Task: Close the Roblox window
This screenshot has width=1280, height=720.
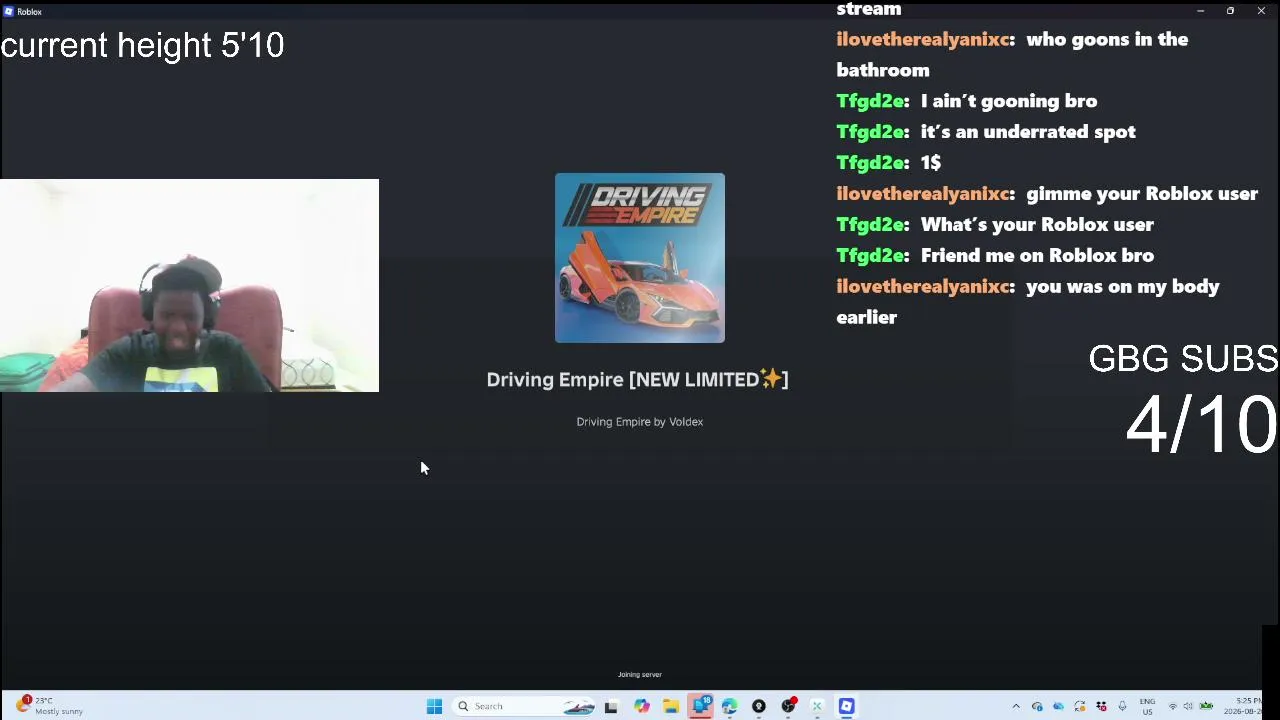Action: (x=1261, y=11)
